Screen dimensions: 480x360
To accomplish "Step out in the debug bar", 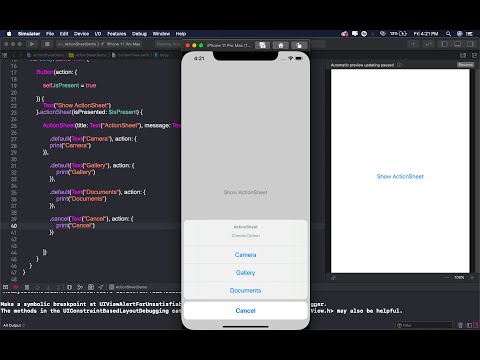I will [58, 287].
